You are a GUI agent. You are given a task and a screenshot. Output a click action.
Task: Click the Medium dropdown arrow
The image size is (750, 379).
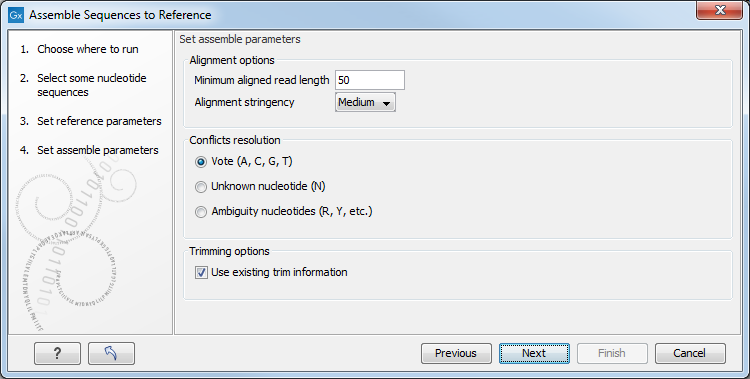pyautogui.click(x=386, y=103)
